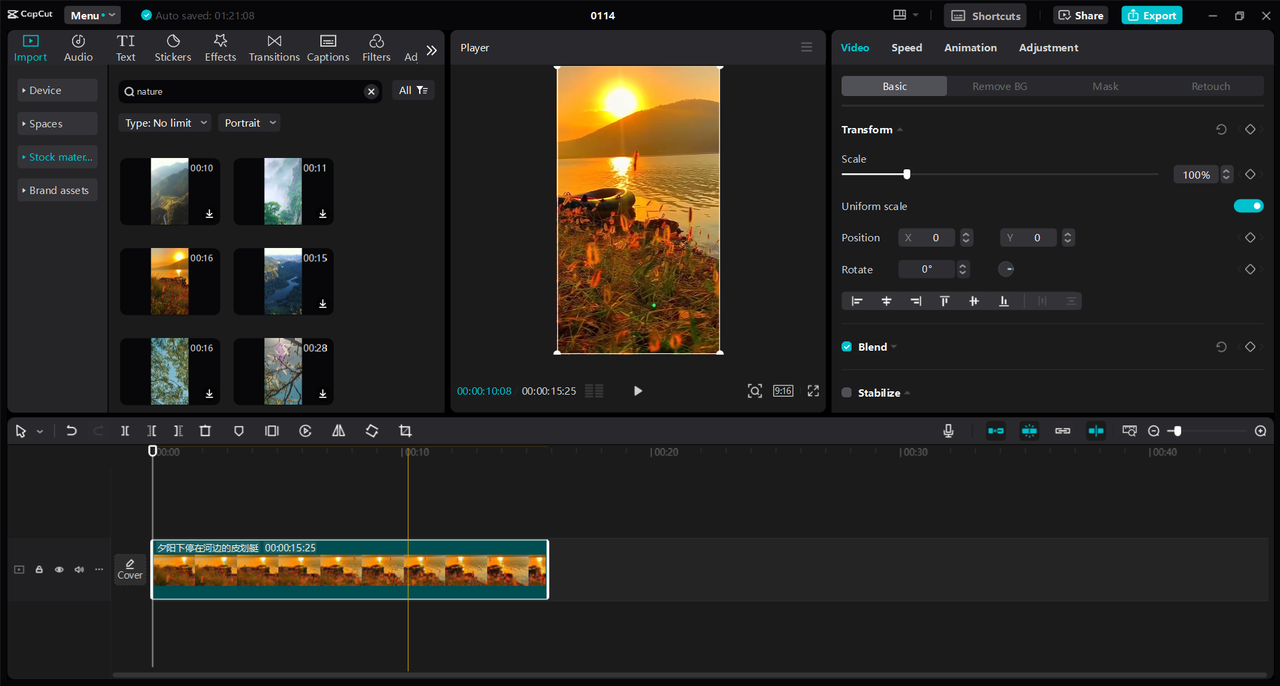The height and width of the screenshot is (686, 1280).
Task: Click the Delete left (trim start) icon
Action: coord(152,431)
